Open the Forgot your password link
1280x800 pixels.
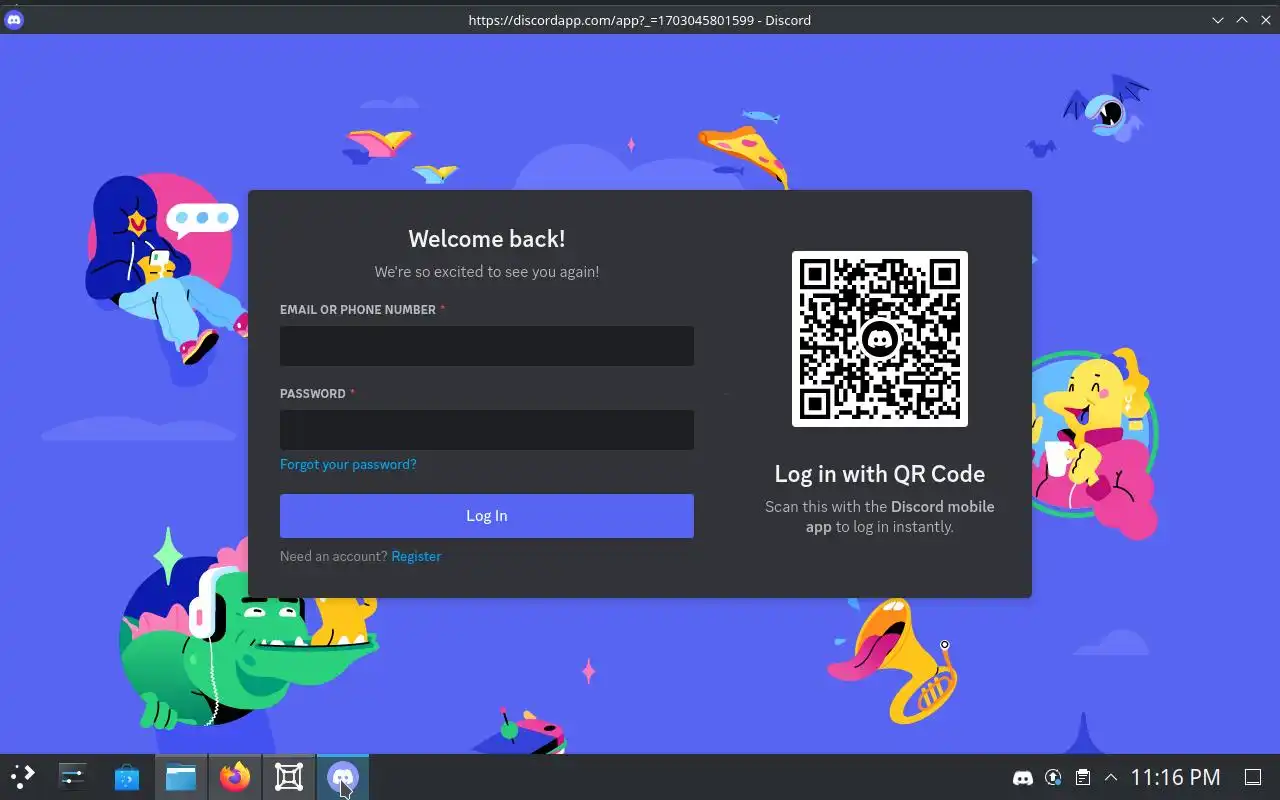[348, 464]
